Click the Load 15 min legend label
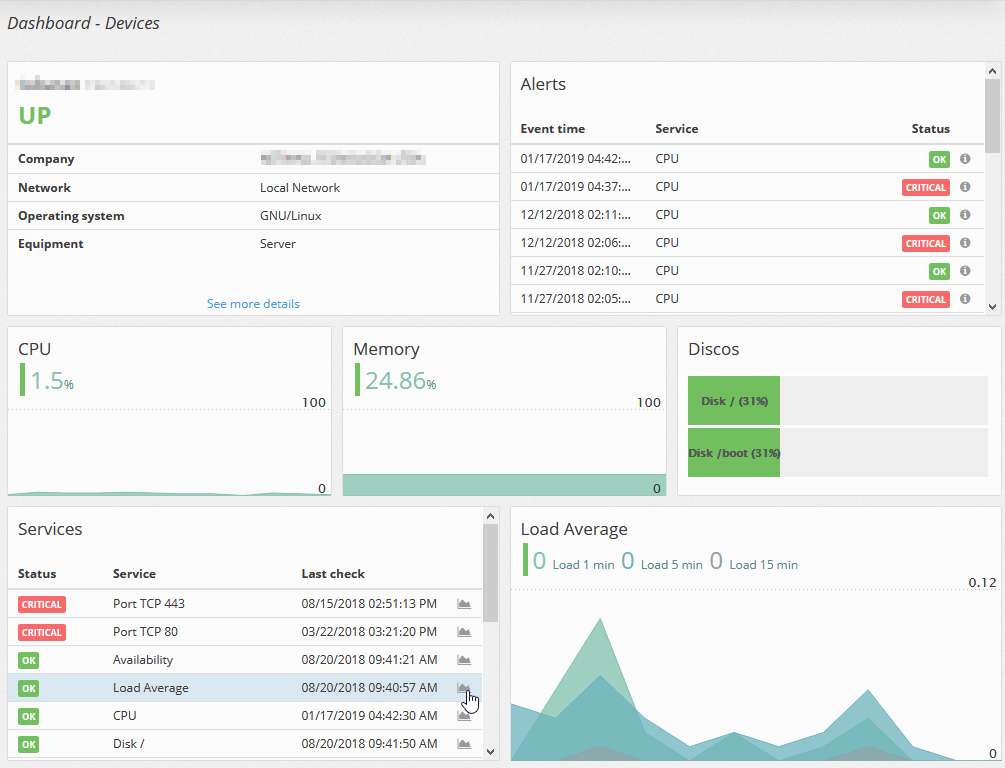This screenshot has width=1005, height=768. point(763,565)
